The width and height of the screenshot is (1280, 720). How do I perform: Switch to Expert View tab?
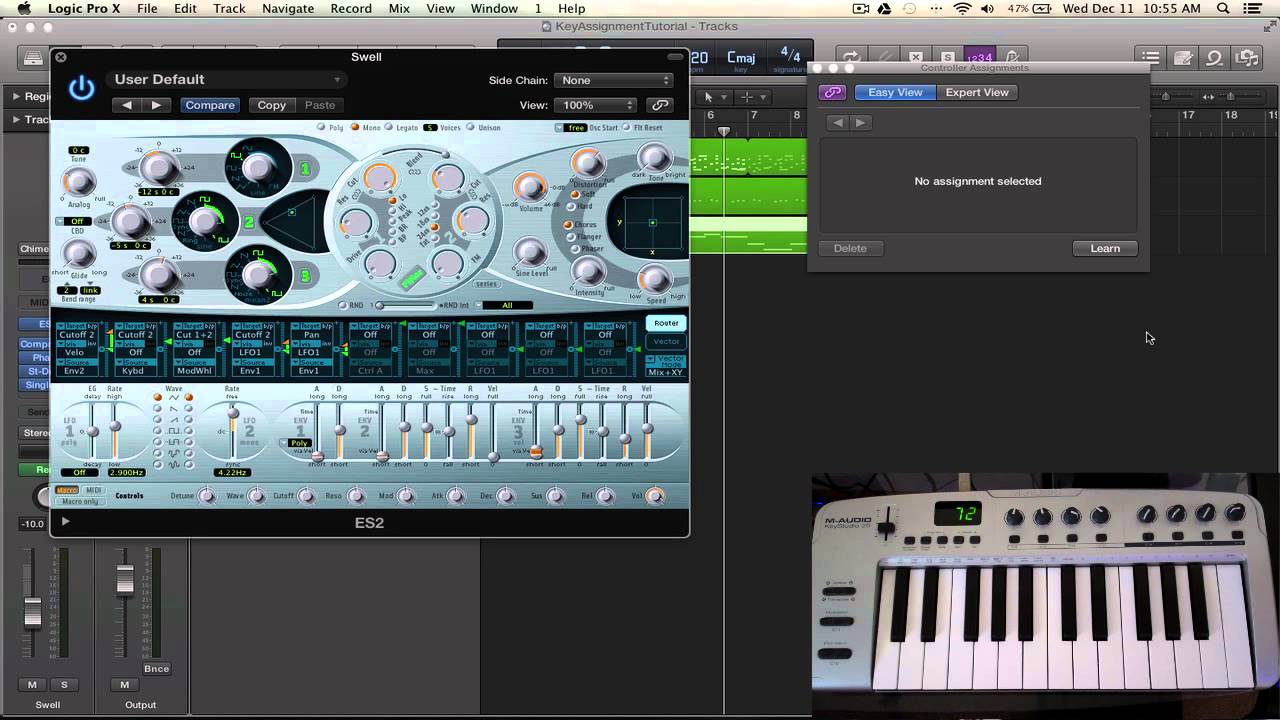tap(977, 92)
